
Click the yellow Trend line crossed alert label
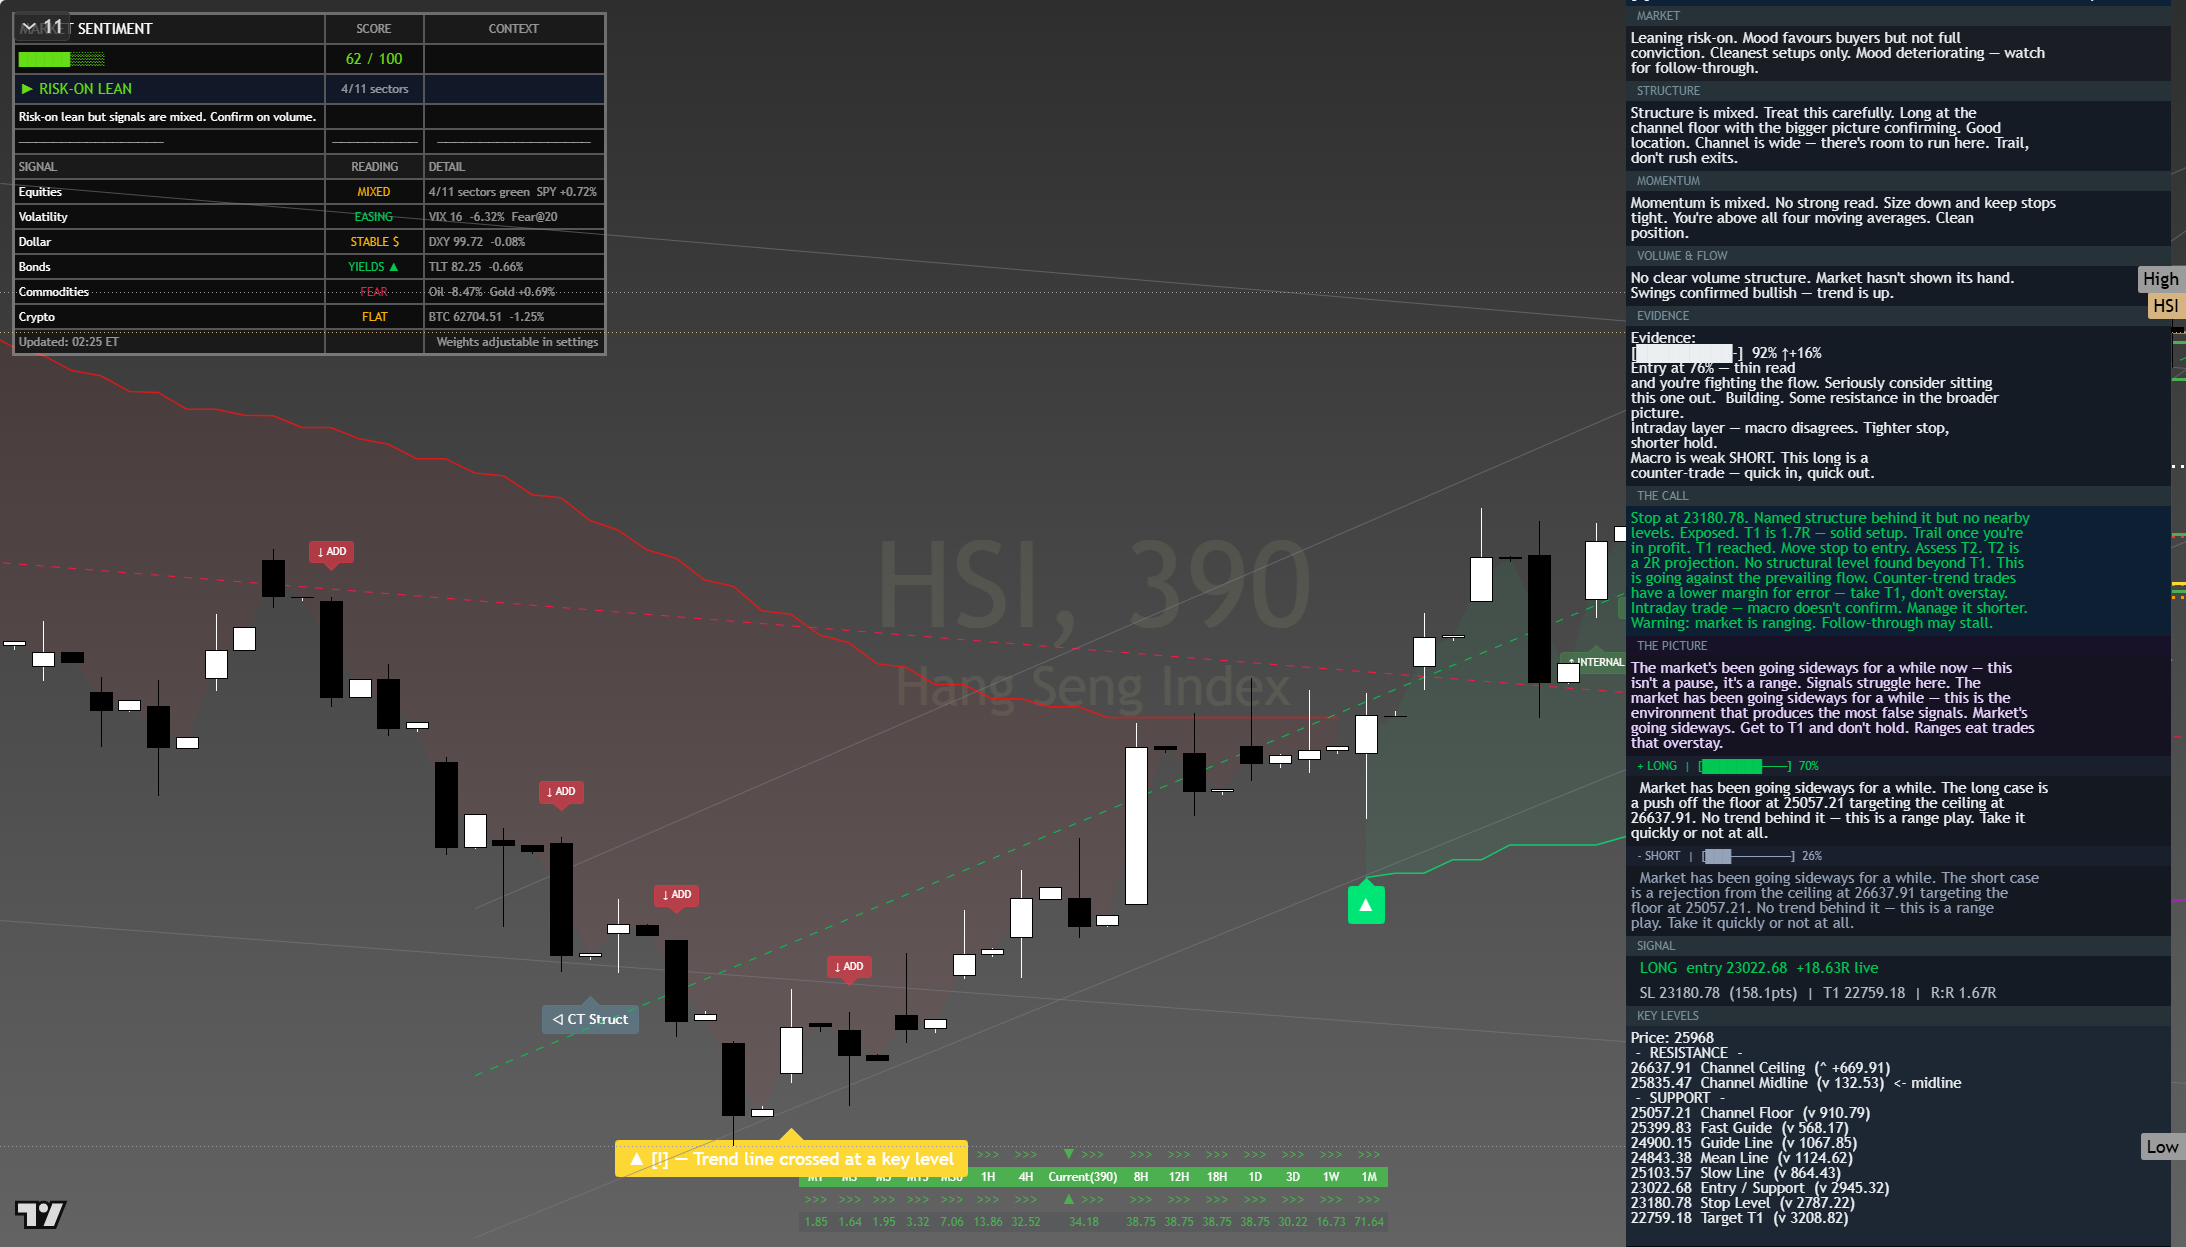791,1159
